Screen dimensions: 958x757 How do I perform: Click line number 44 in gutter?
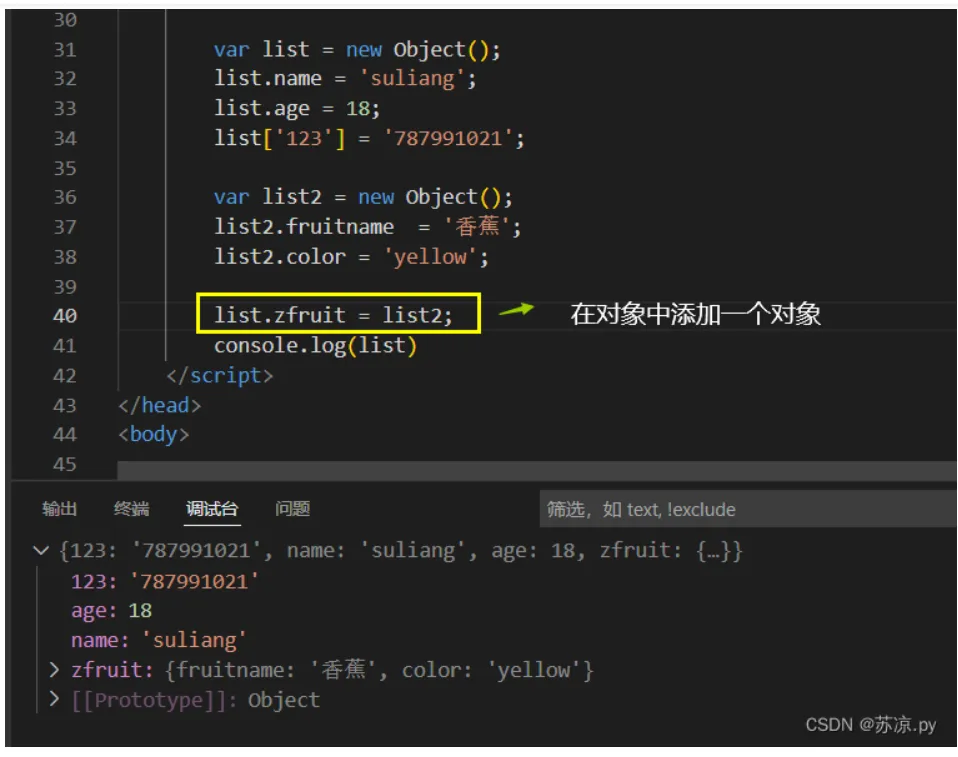[x=65, y=434]
